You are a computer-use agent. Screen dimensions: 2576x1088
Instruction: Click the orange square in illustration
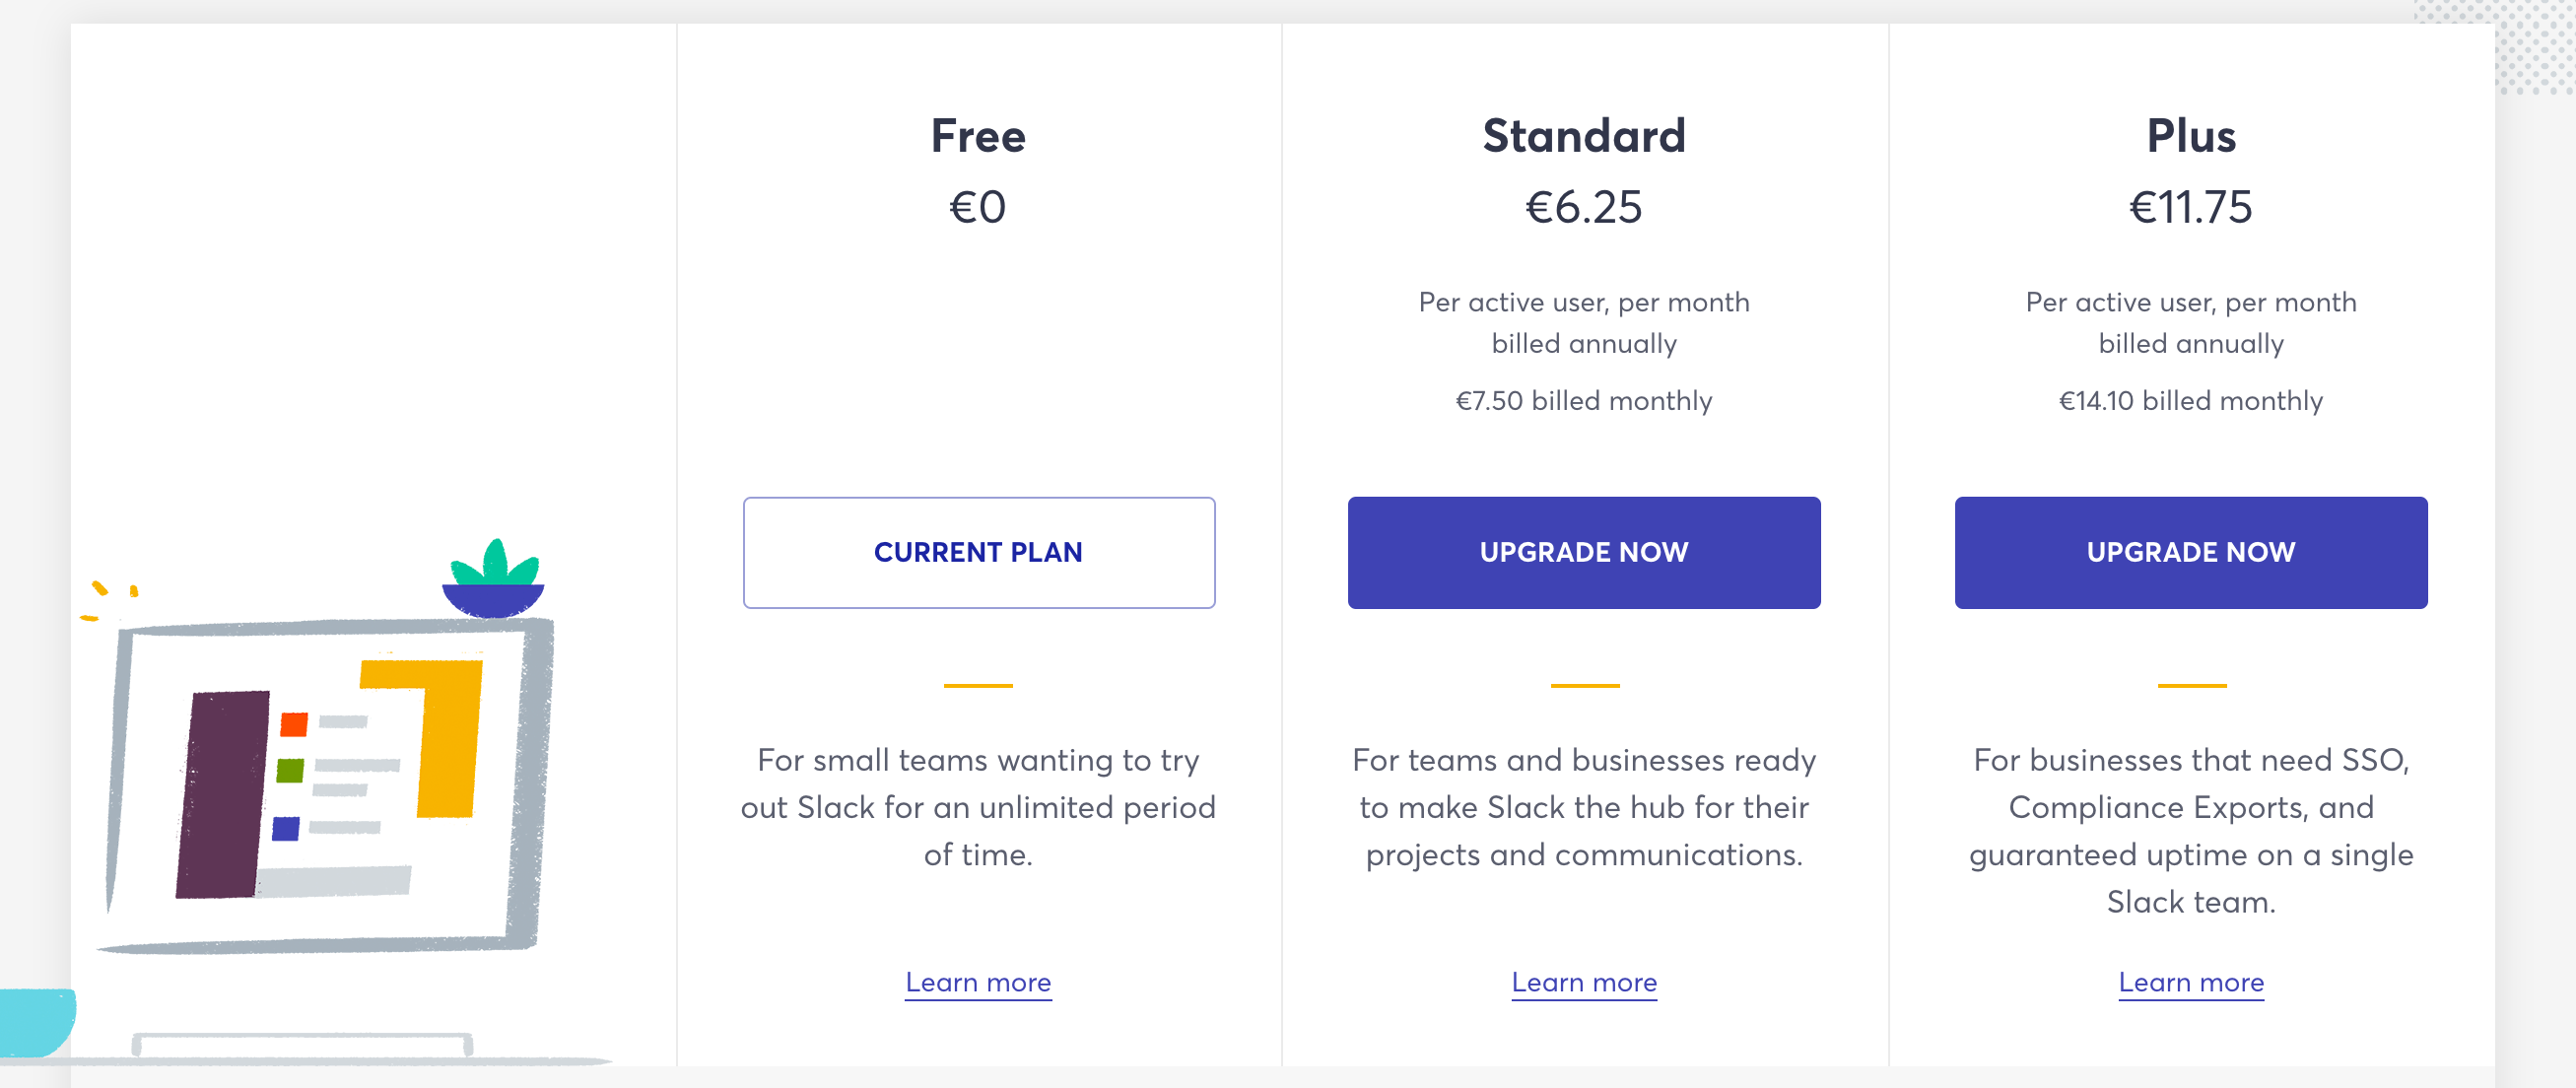(x=294, y=724)
